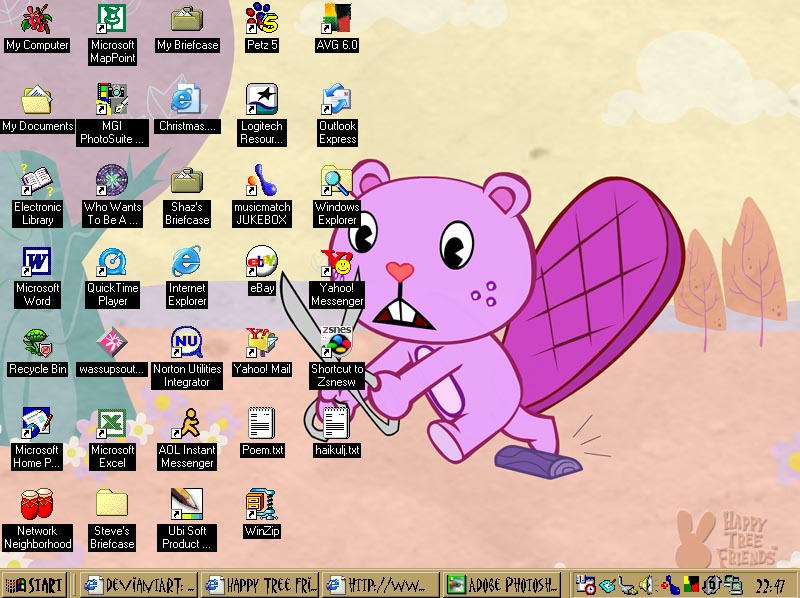Switch to the HTTP://WW... taskbar window

[x=381, y=585]
